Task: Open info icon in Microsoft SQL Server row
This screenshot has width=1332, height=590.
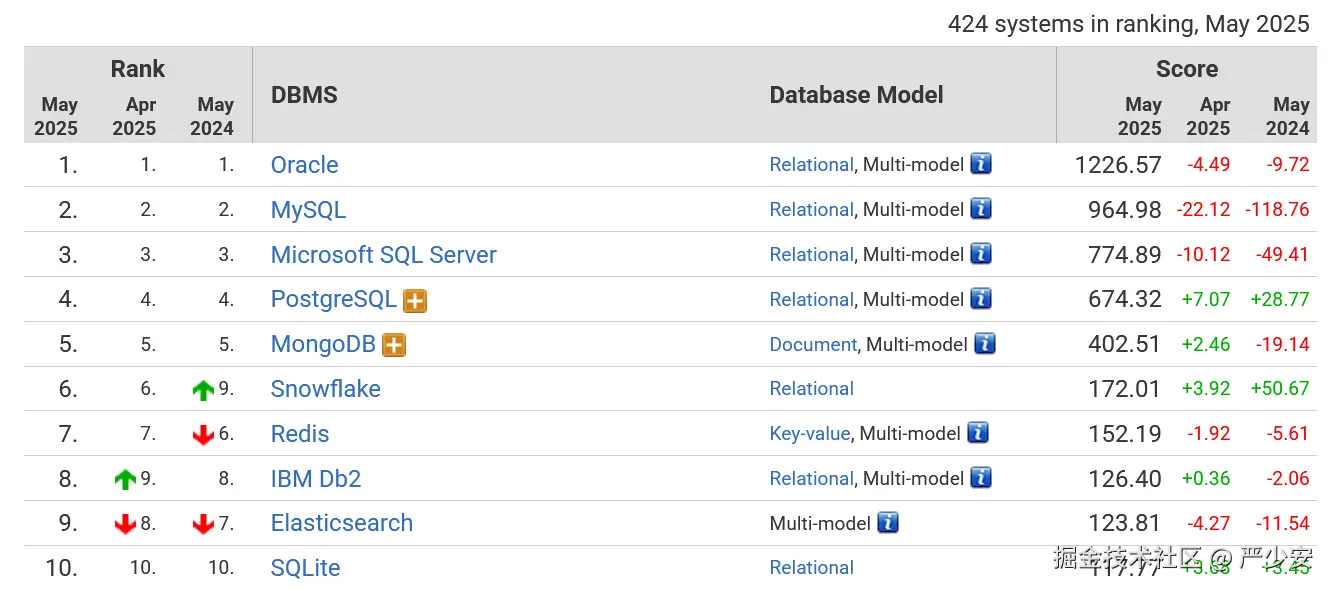Action: click(x=981, y=254)
